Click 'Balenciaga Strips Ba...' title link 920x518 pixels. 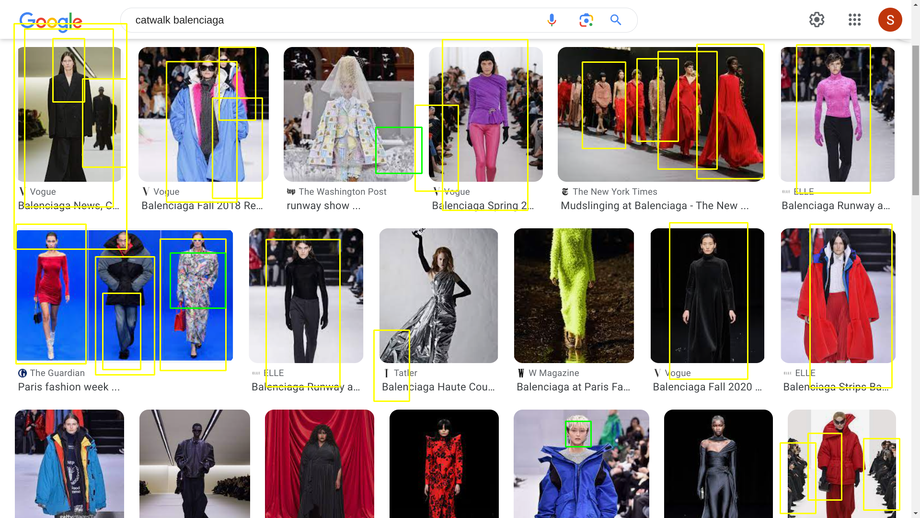tap(836, 387)
